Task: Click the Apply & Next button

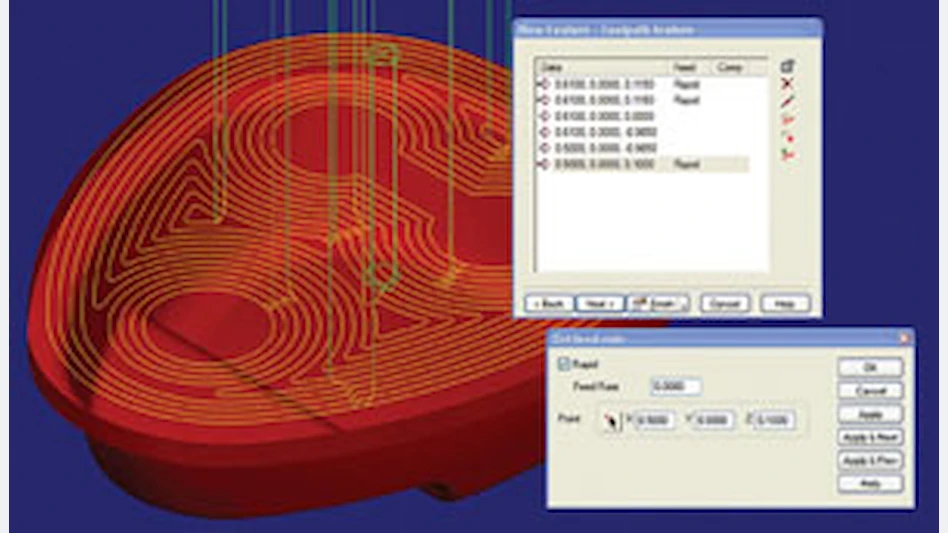Action: tap(871, 437)
